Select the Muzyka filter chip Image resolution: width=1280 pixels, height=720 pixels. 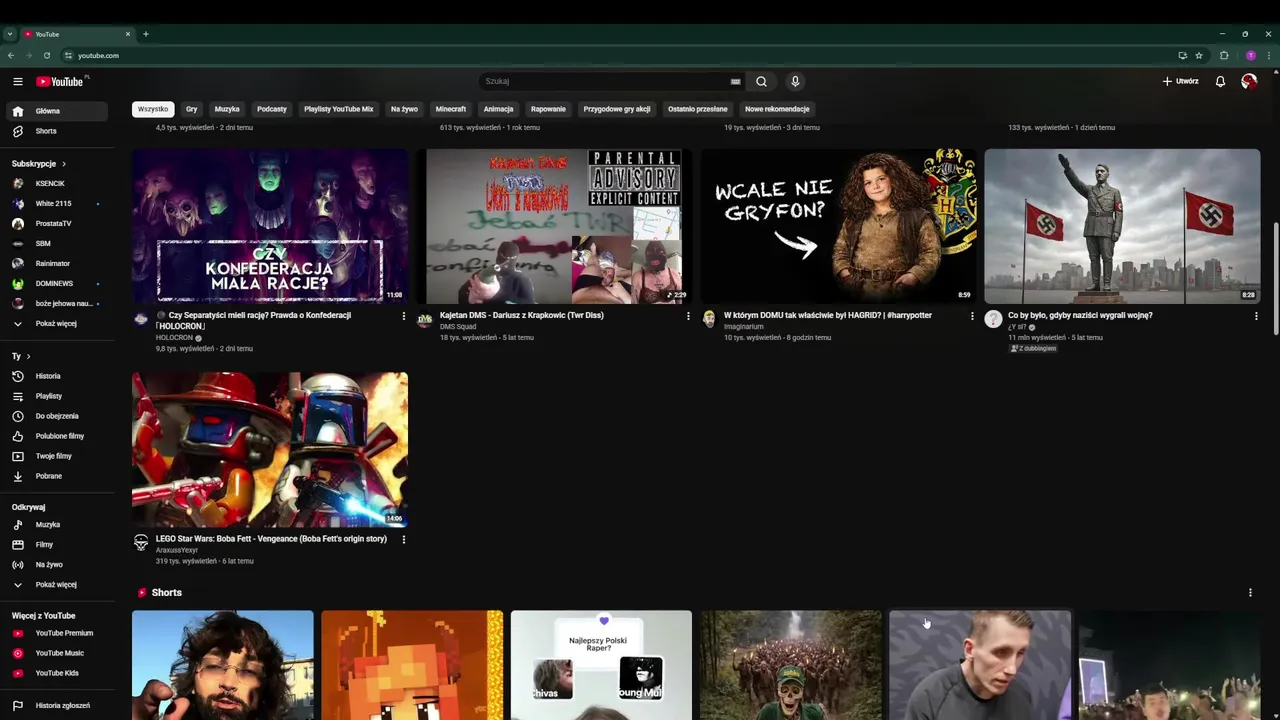(227, 109)
